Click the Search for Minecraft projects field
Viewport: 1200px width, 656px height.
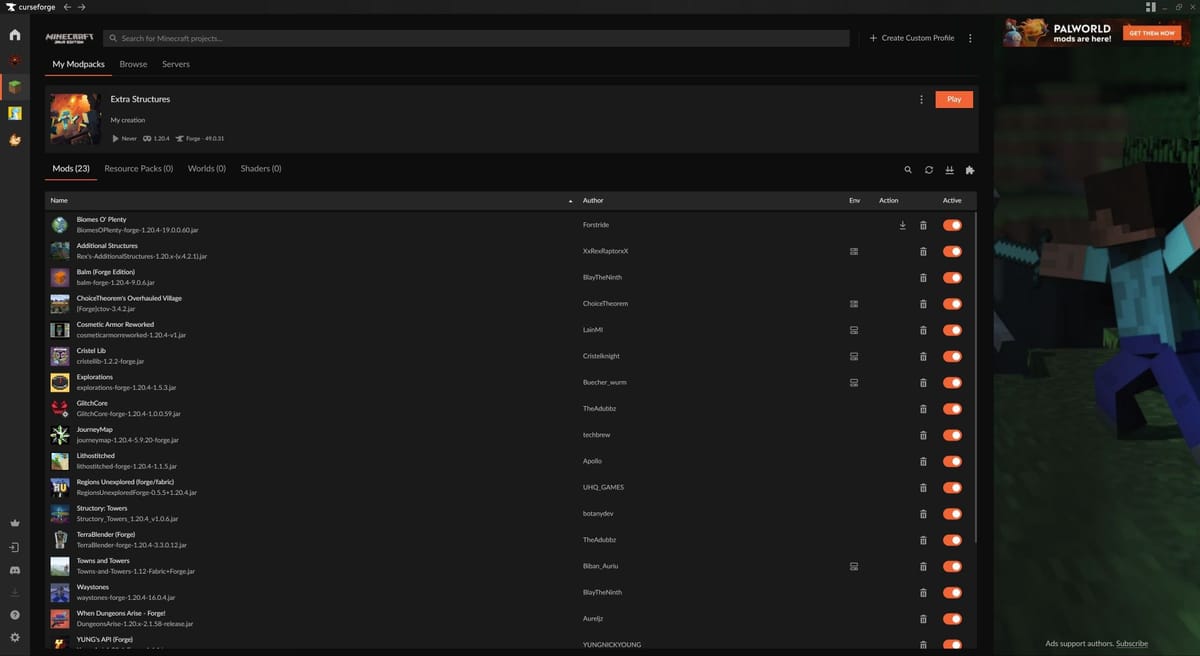pos(480,38)
